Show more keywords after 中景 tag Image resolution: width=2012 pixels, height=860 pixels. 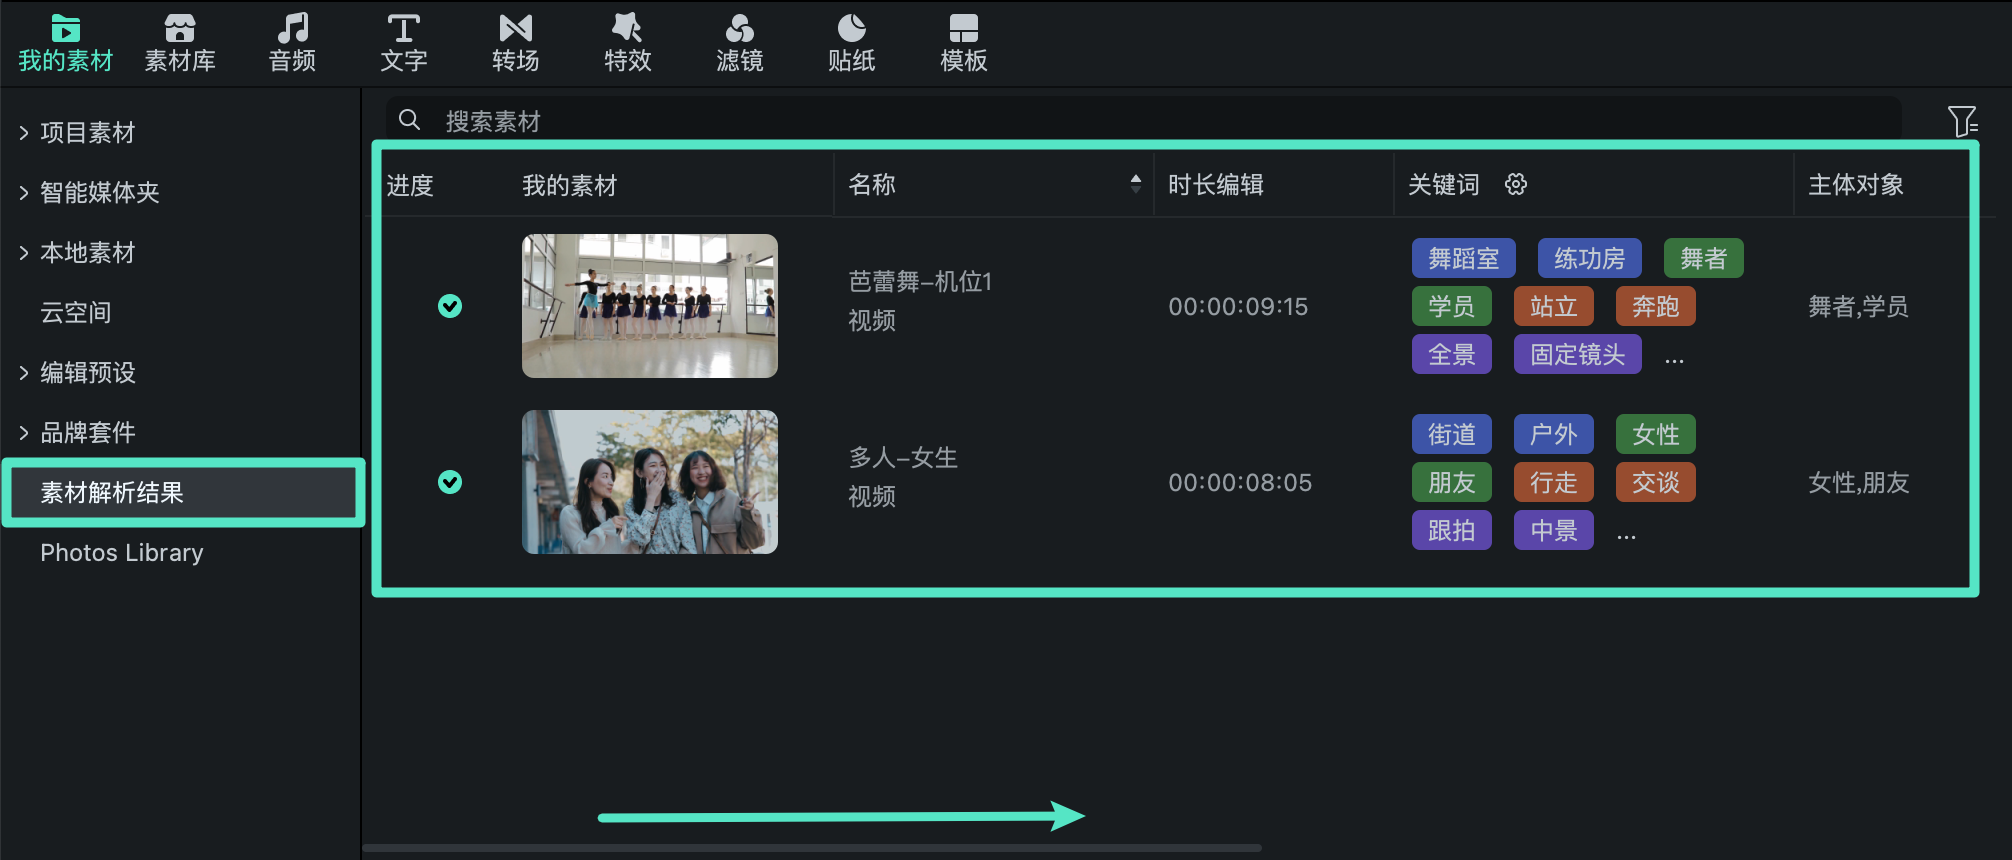point(1627,536)
